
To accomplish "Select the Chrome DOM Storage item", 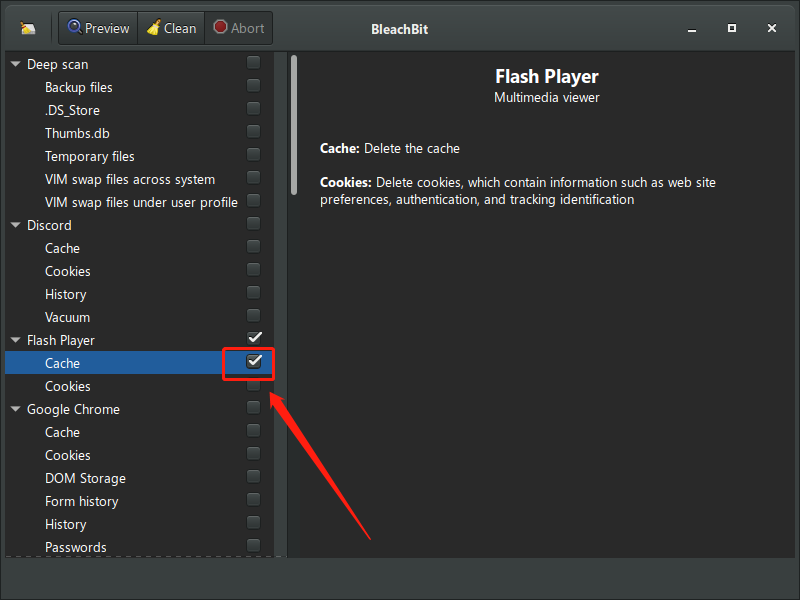I will click(85, 478).
